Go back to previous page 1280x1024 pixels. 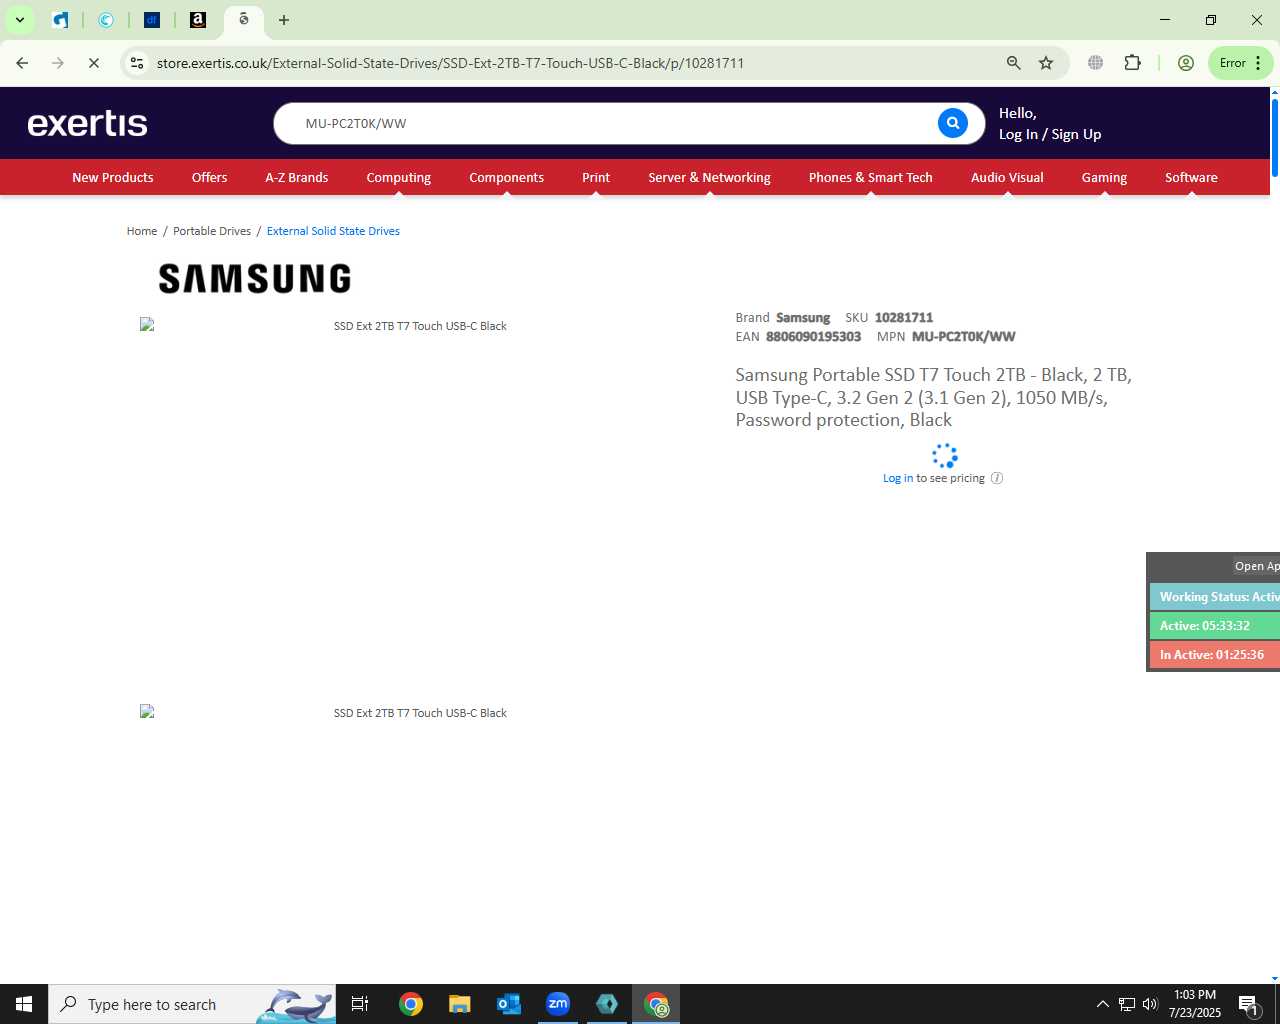point(22,63)
